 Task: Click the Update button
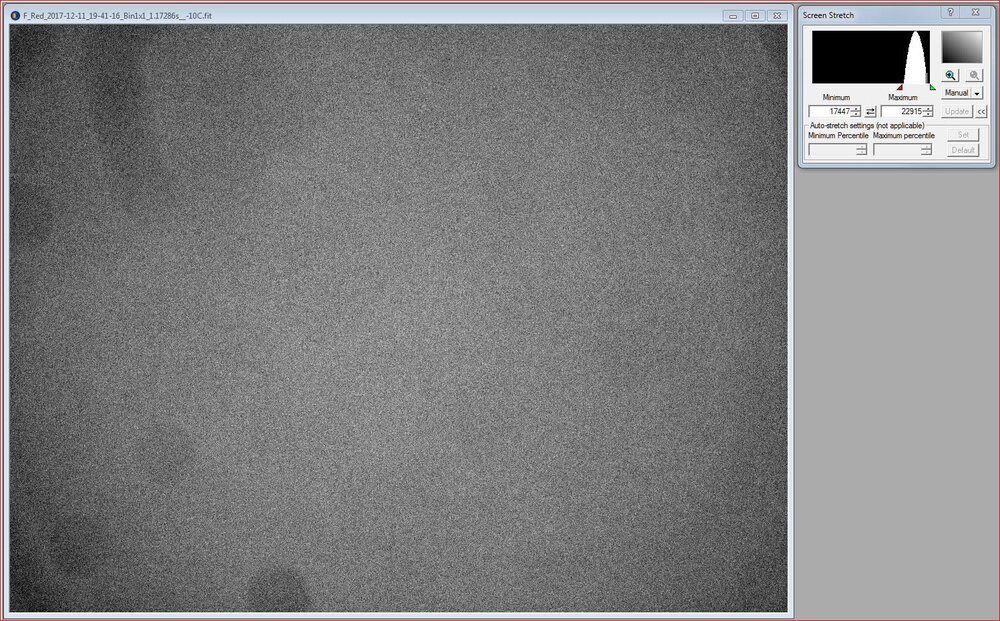coord(956,111)
